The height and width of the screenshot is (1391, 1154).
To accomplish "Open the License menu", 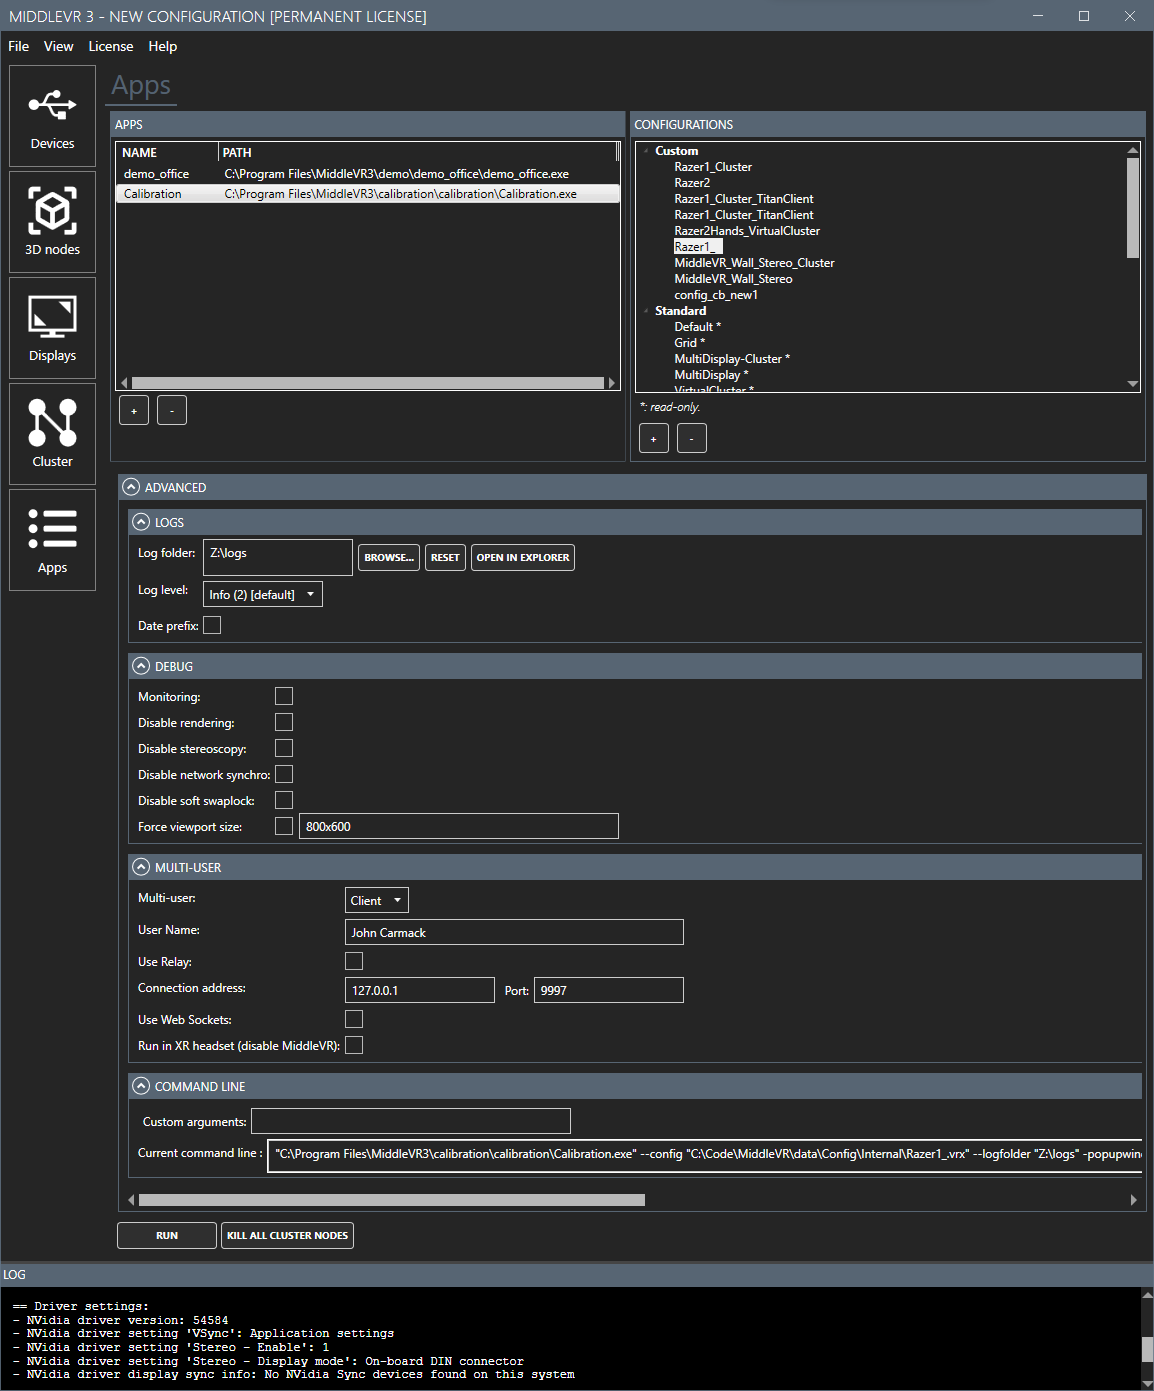I will coord(111,46).
